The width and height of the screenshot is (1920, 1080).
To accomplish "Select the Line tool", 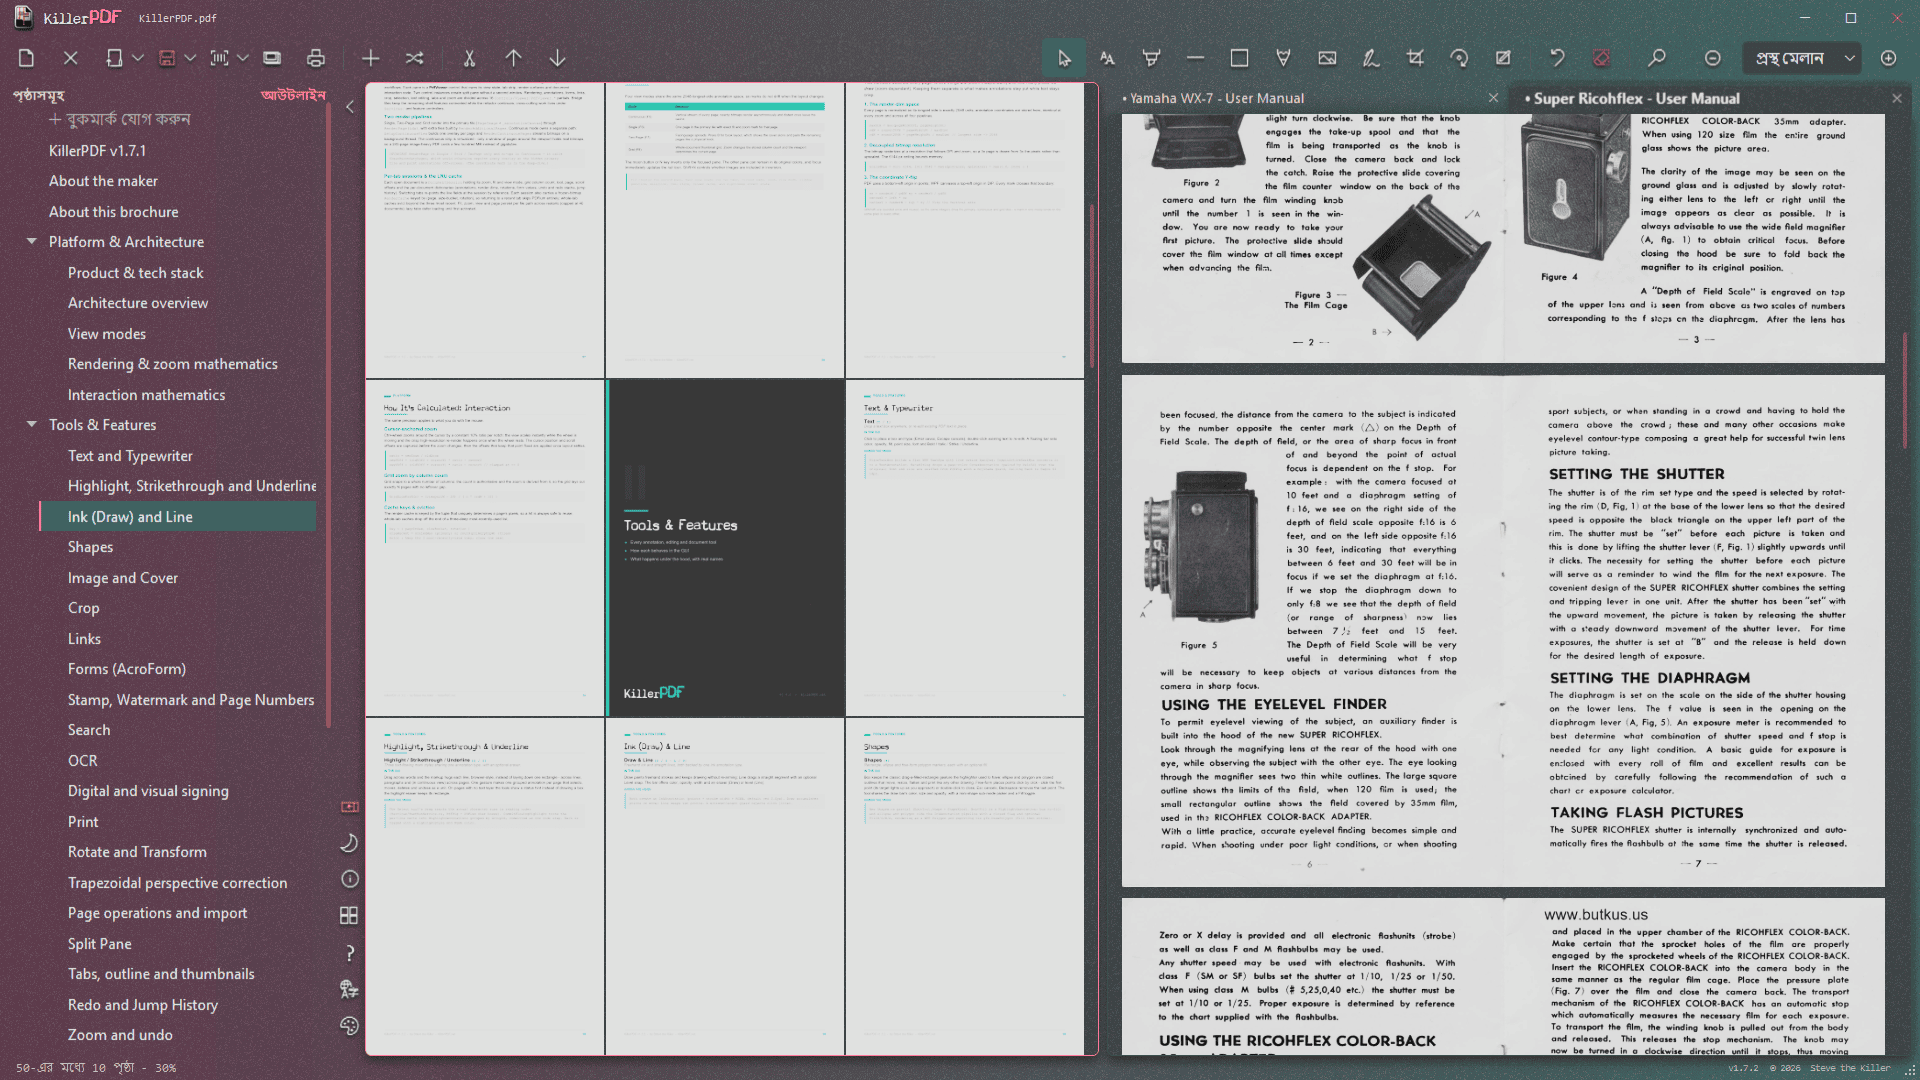I will click(1195, 58).
